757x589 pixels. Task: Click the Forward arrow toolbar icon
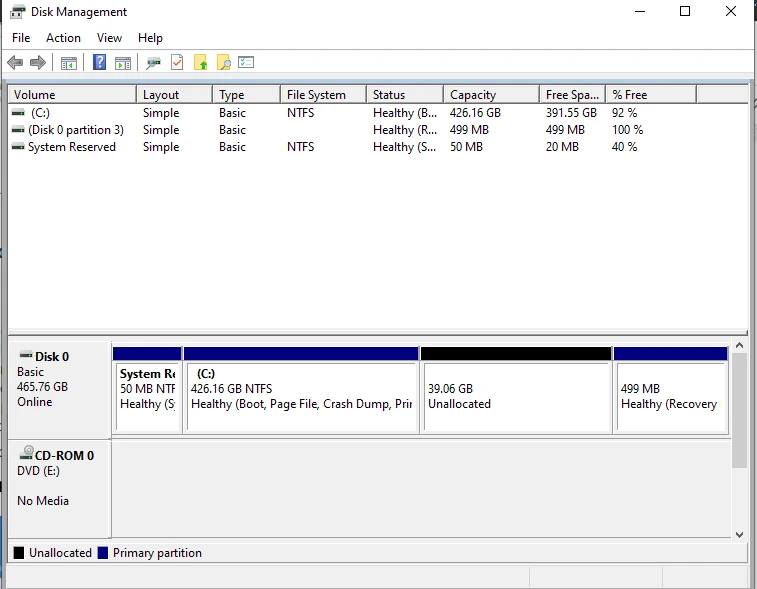(x=38, y=62)
